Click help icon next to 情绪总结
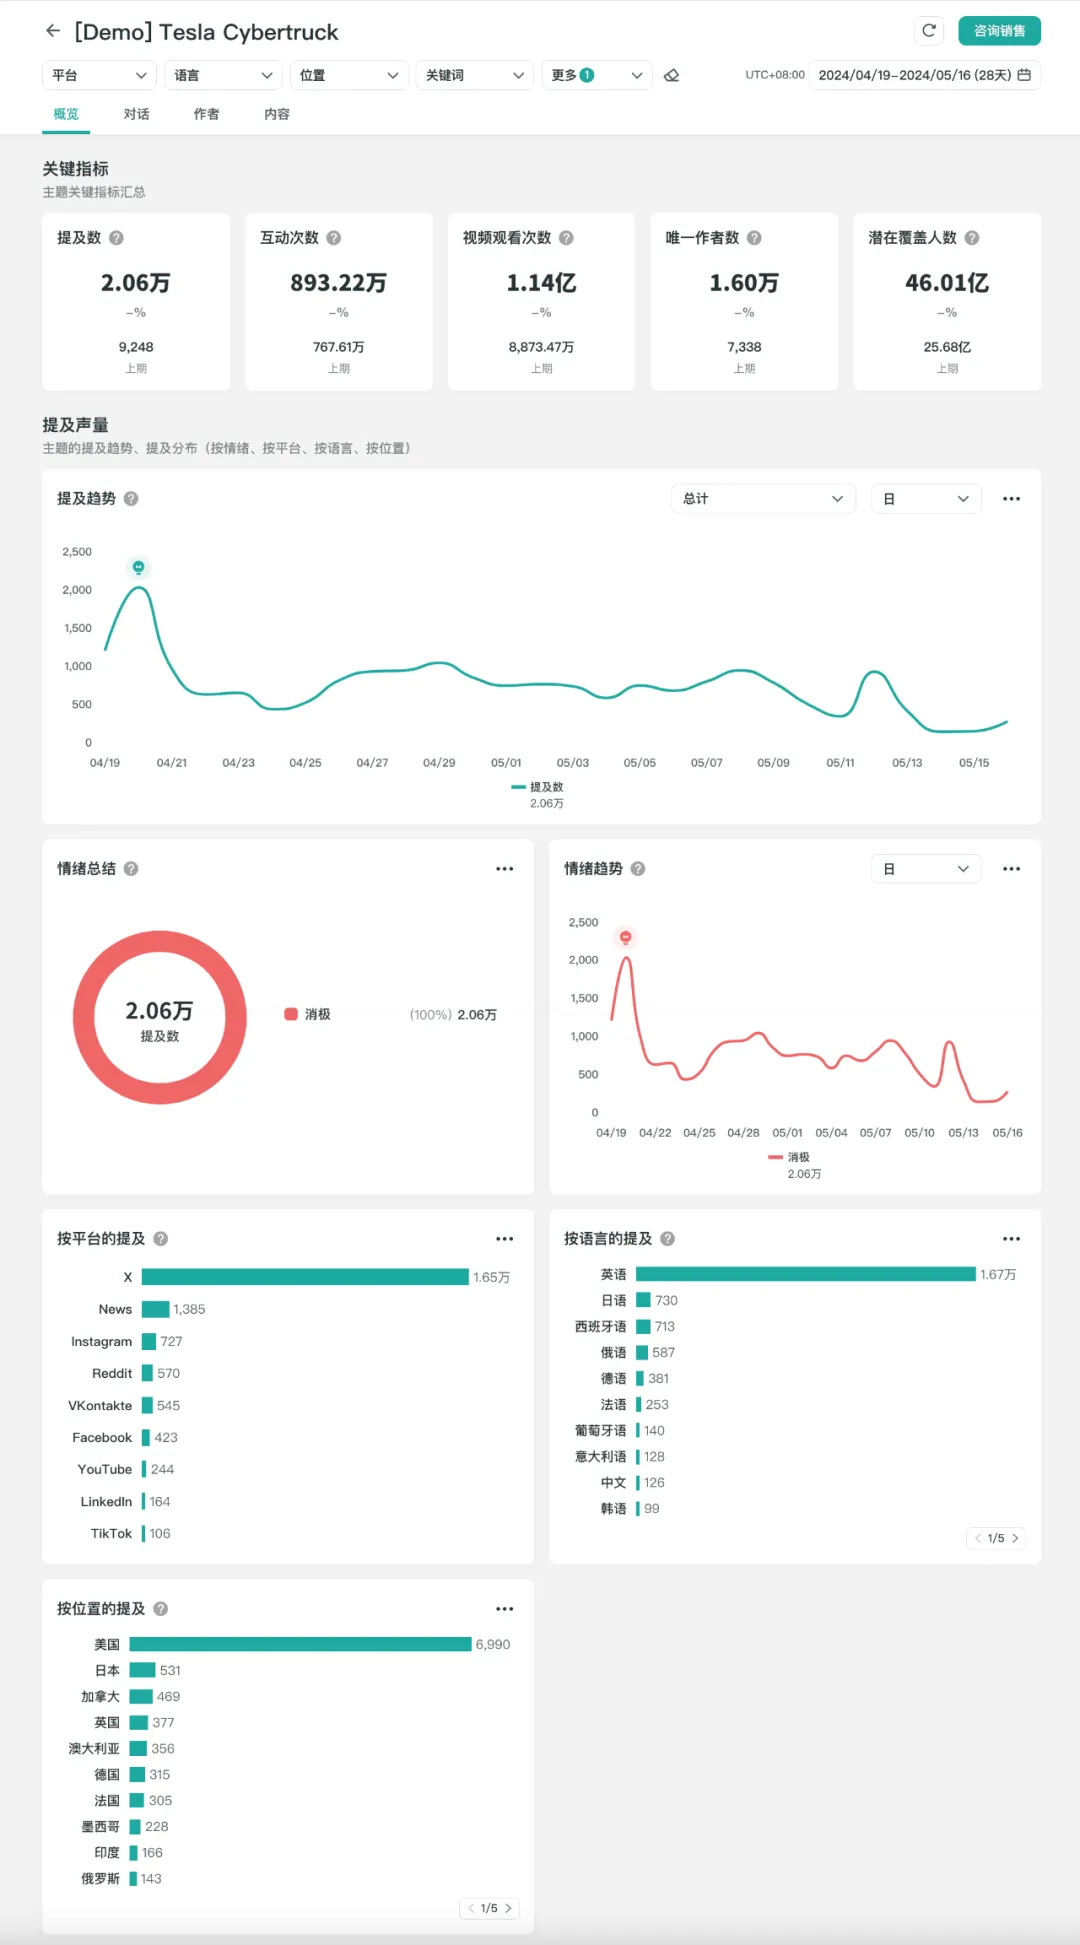This screenshot has height=1945, width=1080. point(131,869)
